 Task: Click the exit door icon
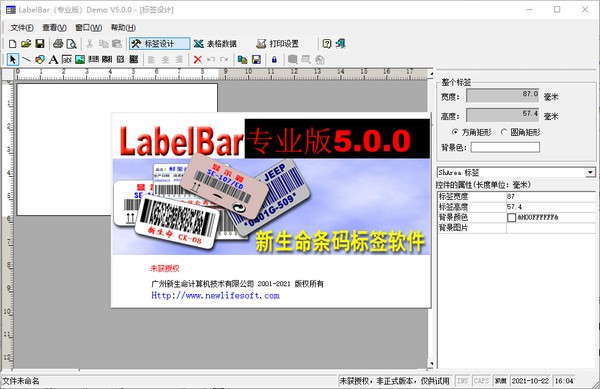(x=341, y=44)
